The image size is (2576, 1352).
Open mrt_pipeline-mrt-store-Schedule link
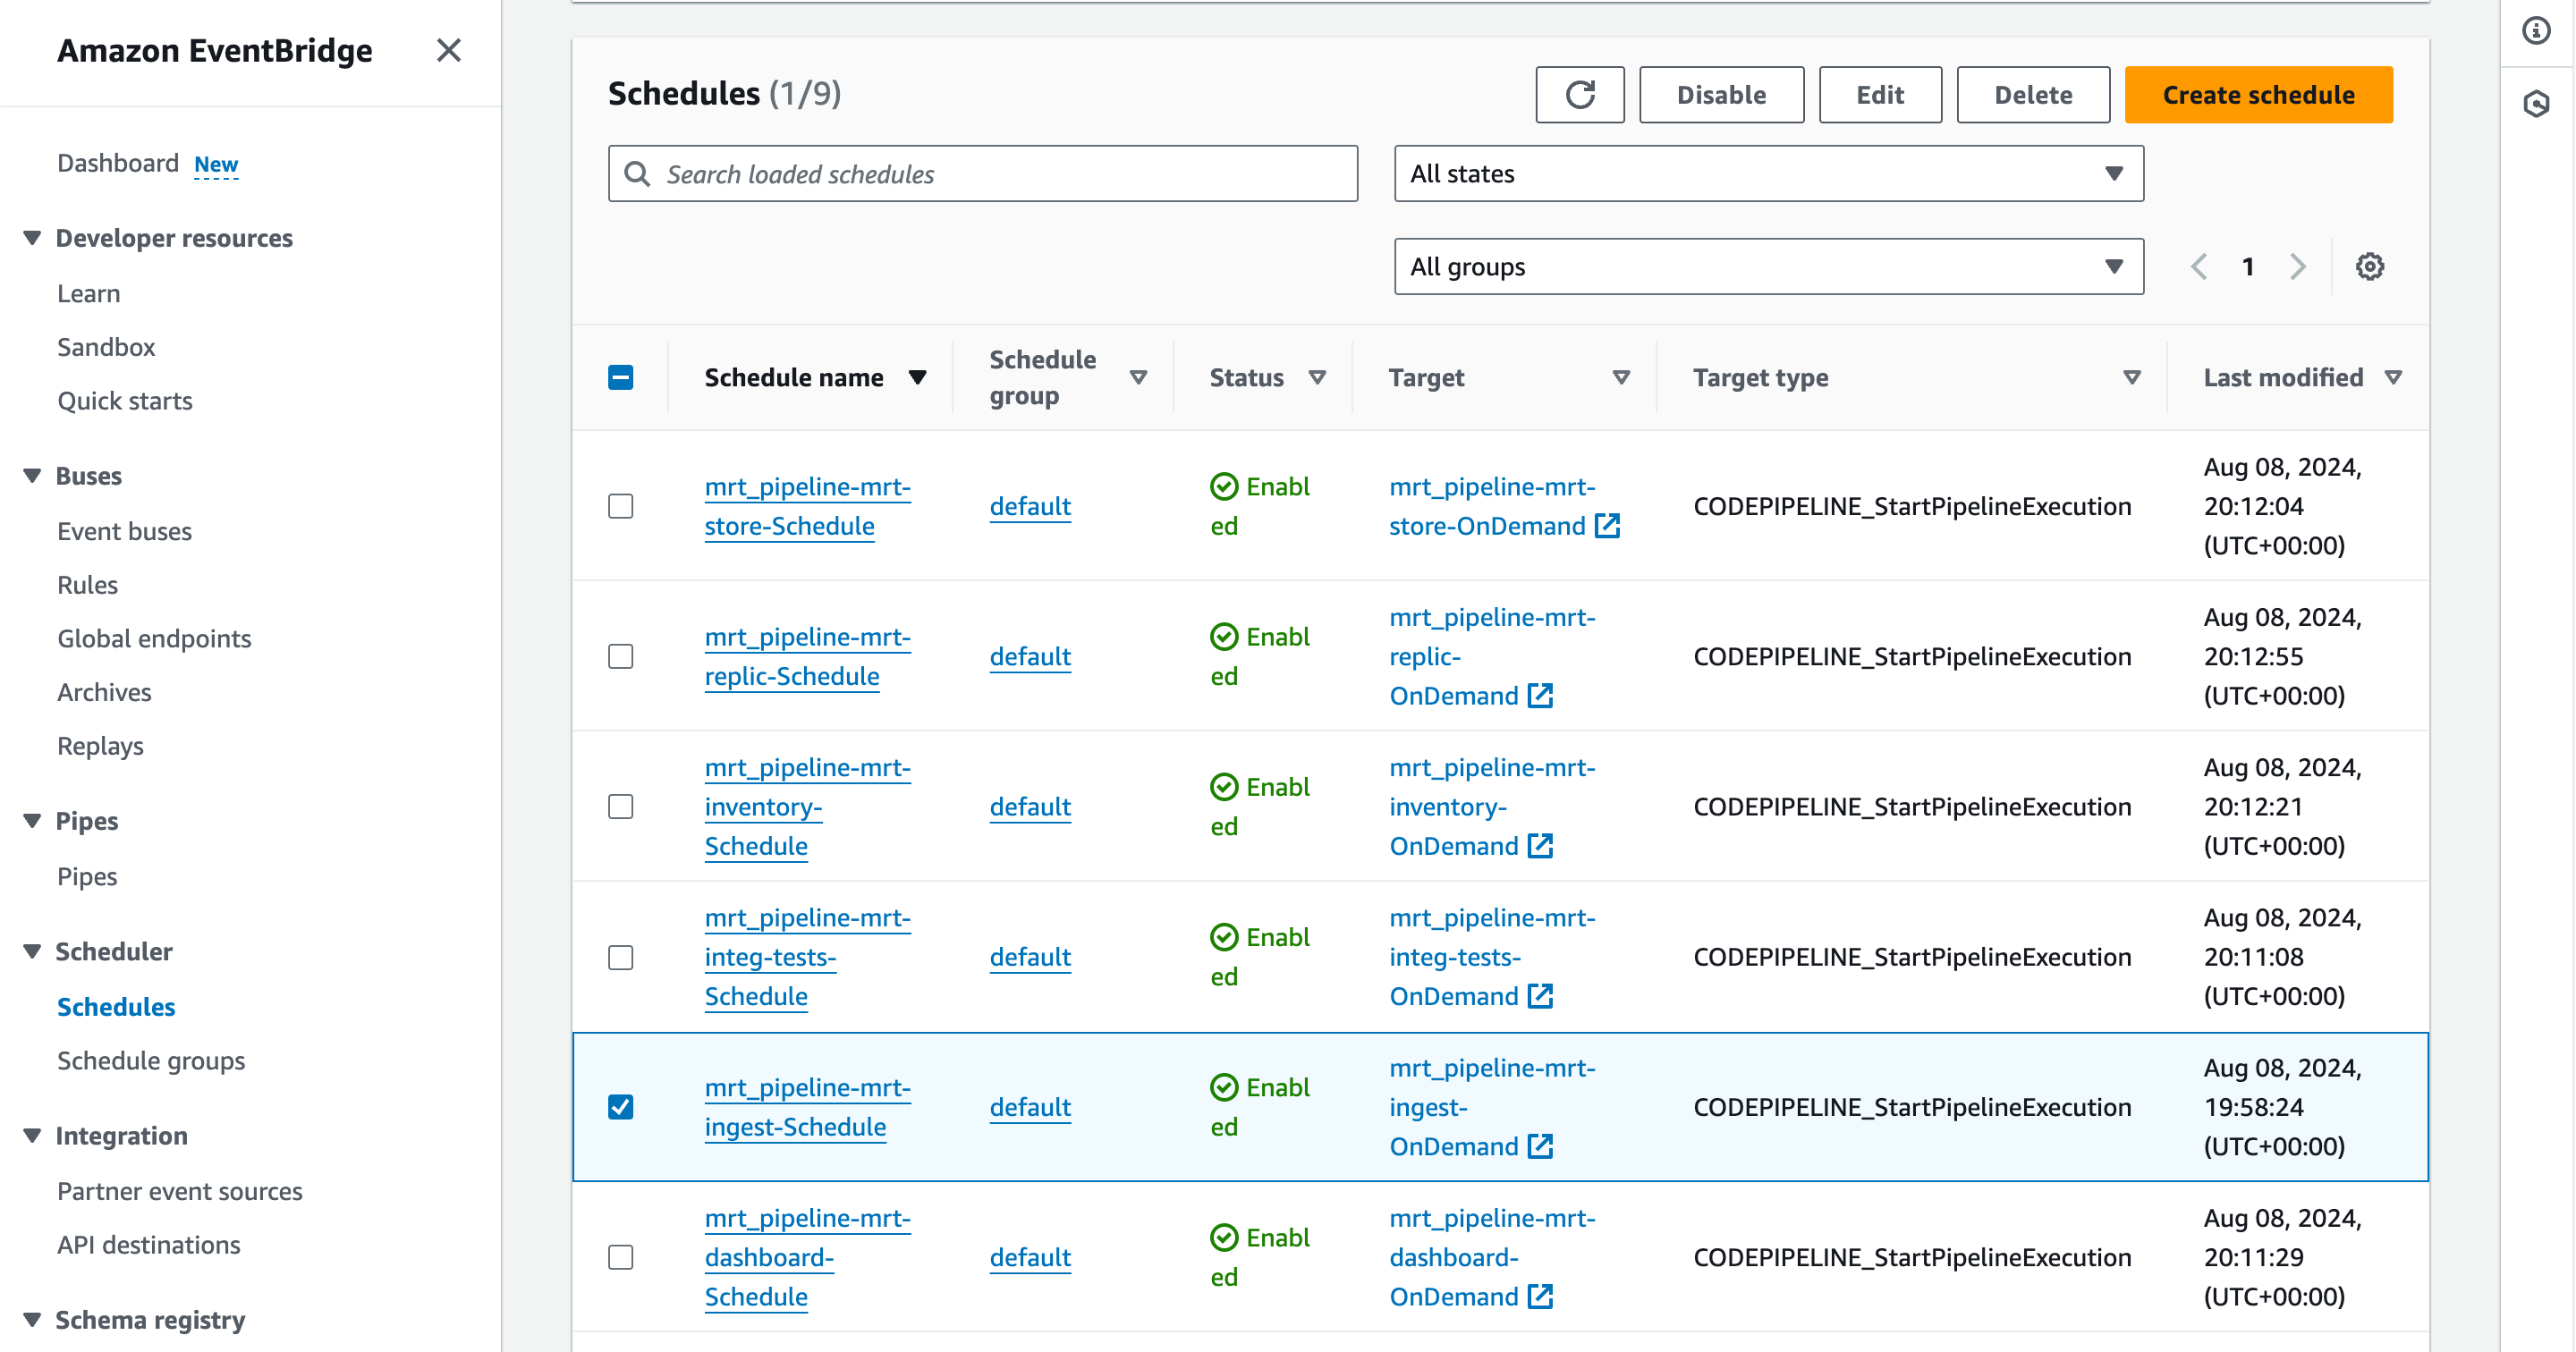(807, 506)
